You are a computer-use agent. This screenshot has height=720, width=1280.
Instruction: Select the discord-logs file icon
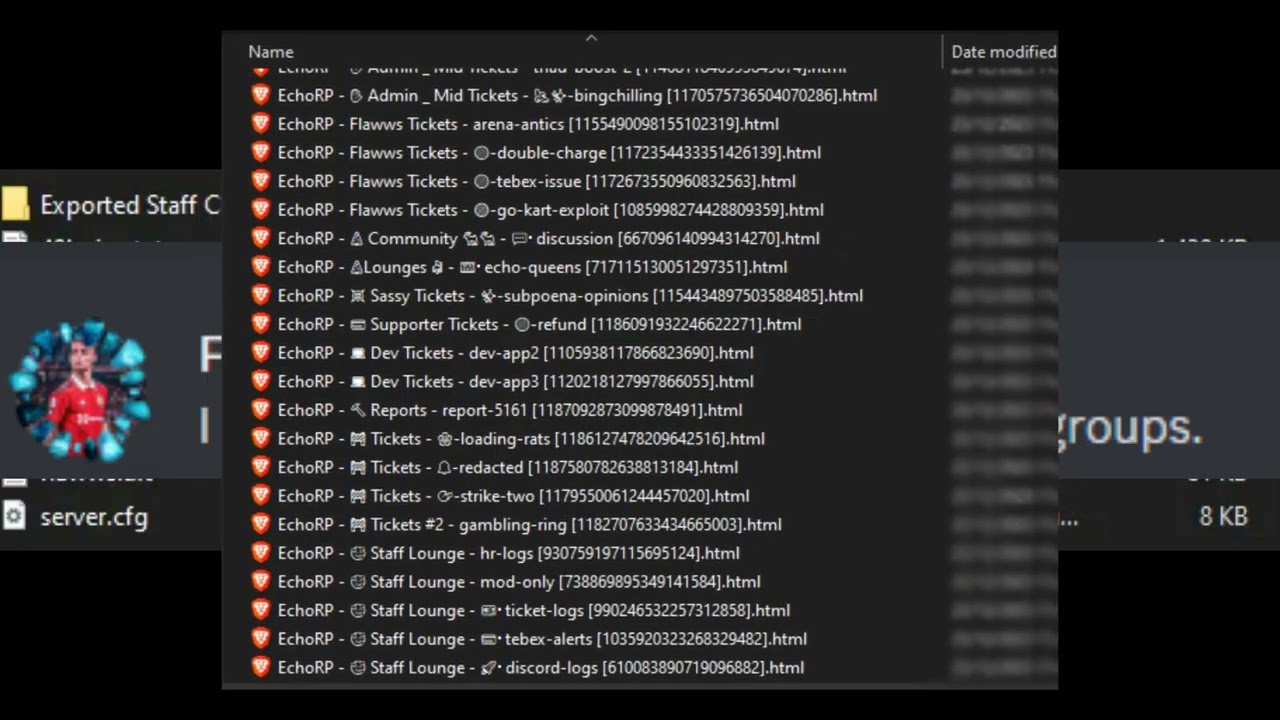pyautogui.click(x=260, y=667)
